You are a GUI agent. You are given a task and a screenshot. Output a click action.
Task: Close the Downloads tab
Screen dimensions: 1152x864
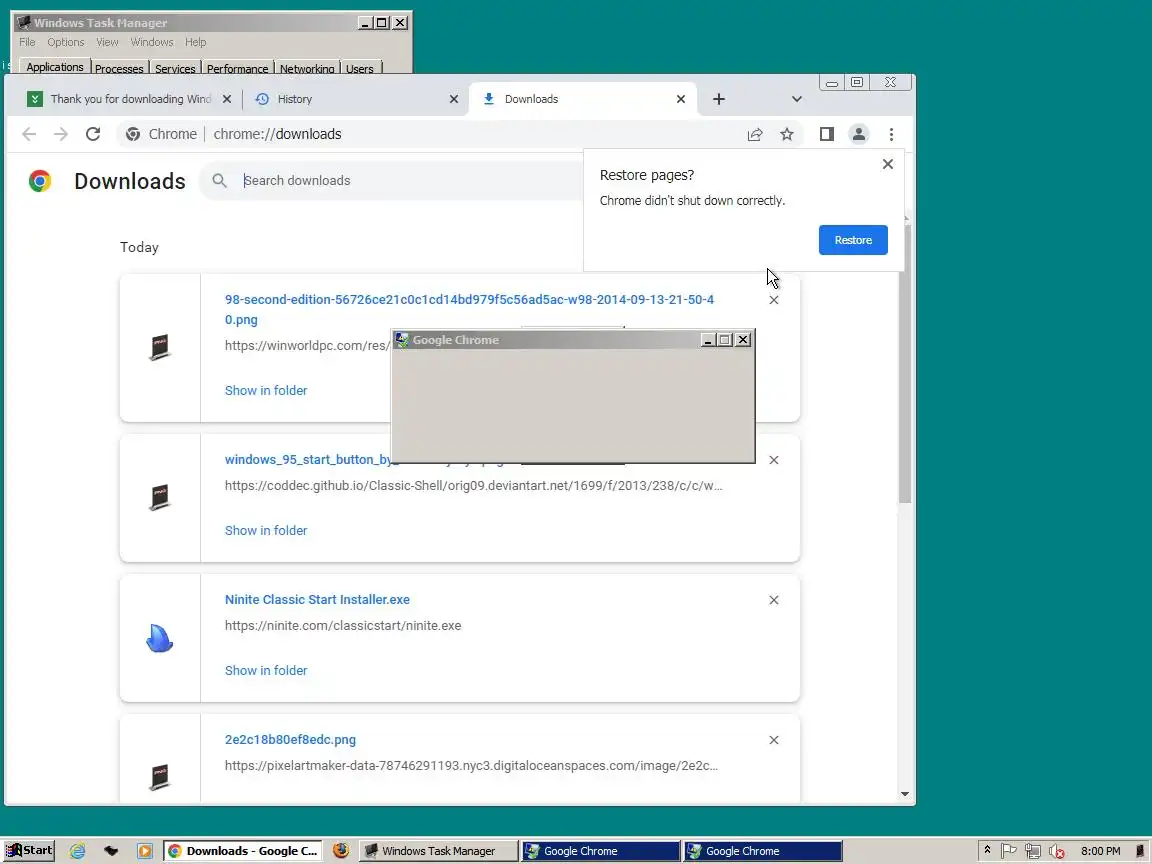point(680,99)
